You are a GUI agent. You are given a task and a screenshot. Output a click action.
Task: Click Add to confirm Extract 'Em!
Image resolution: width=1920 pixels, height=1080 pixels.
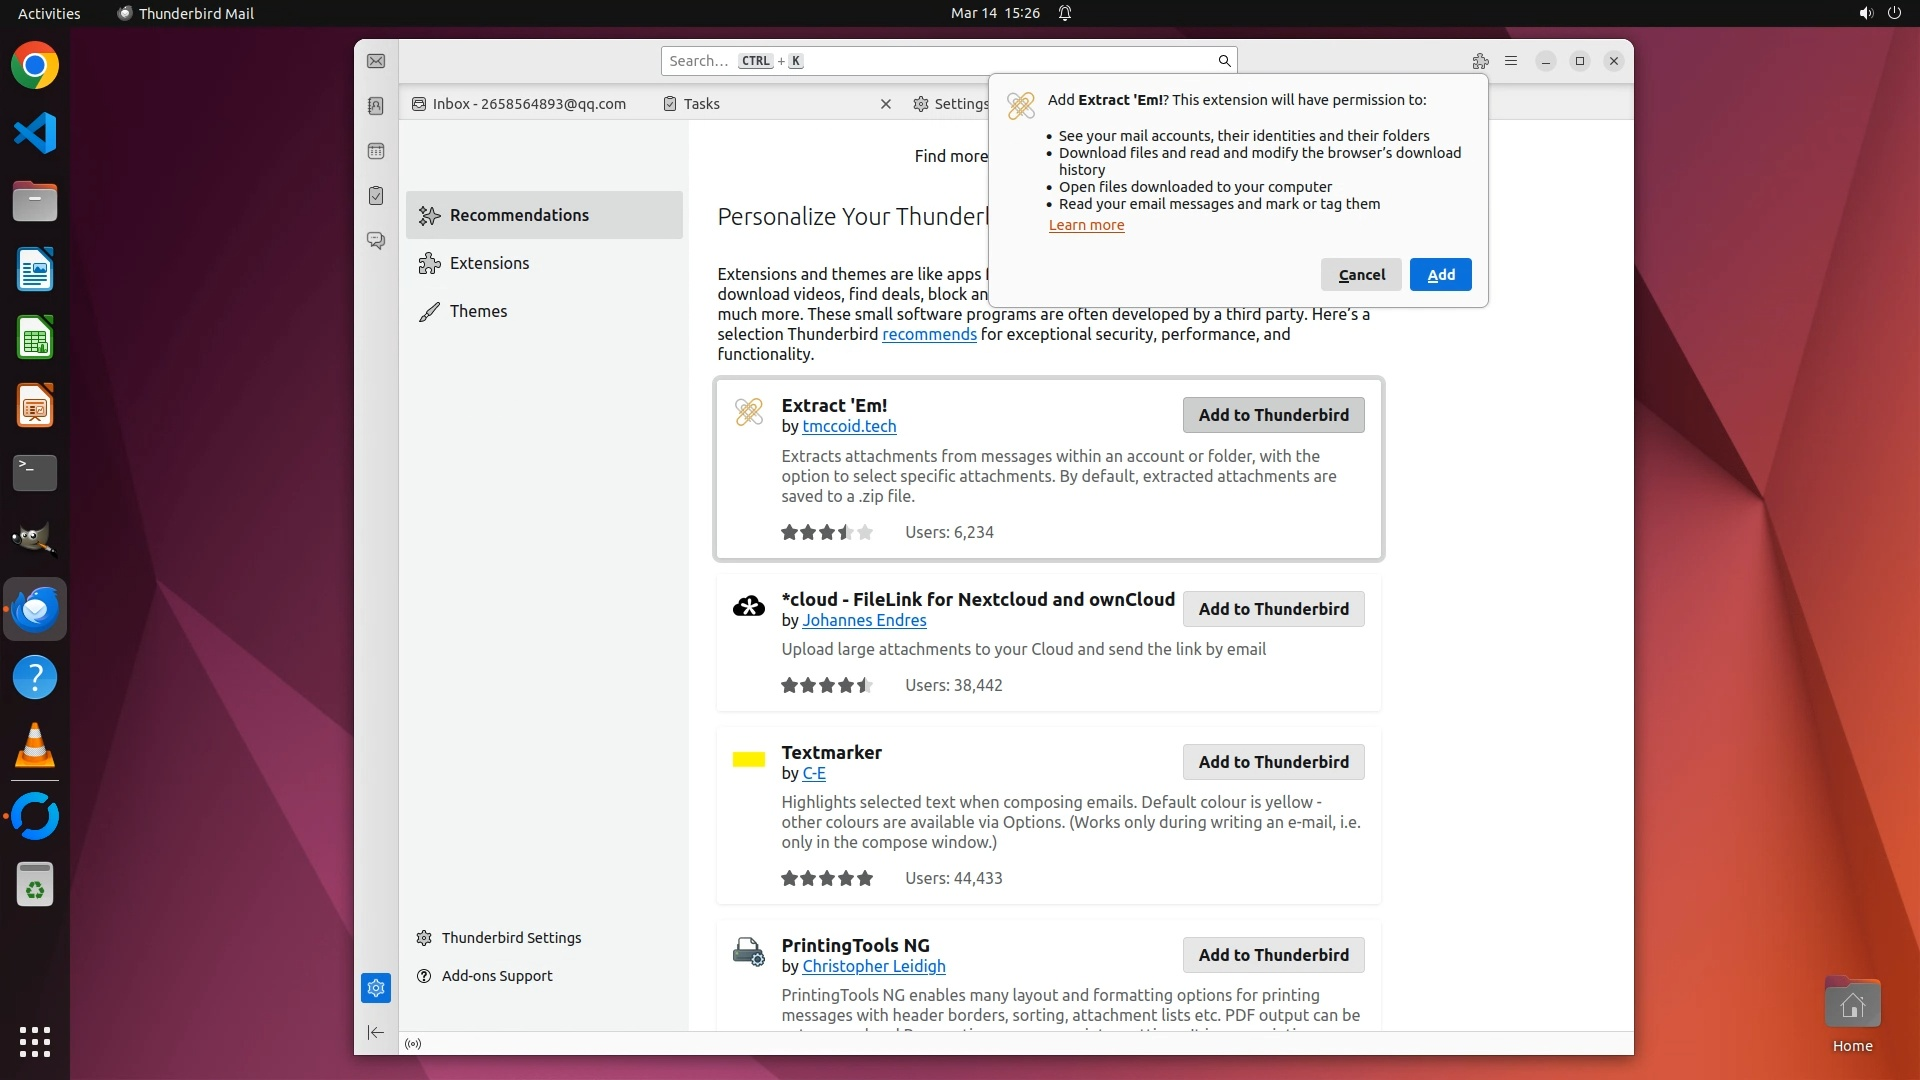tap(1440, 275)
